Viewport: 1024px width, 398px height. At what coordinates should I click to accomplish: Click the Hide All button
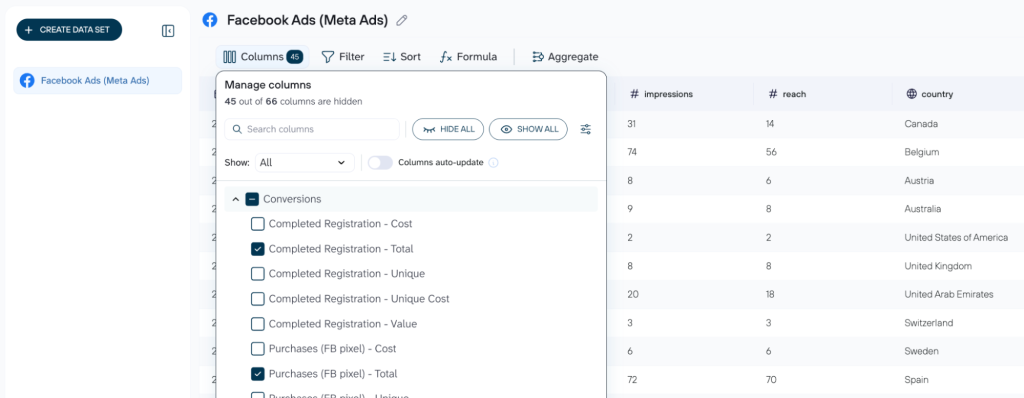point(448,129)
